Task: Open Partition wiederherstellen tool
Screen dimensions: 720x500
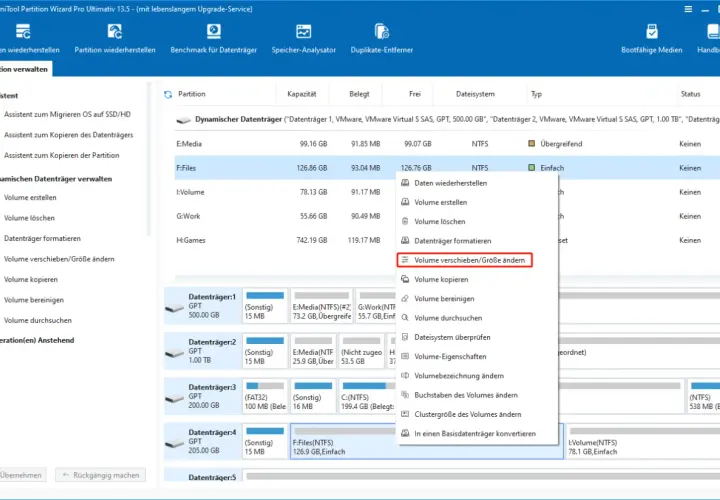Action: (x=115, y=39)
